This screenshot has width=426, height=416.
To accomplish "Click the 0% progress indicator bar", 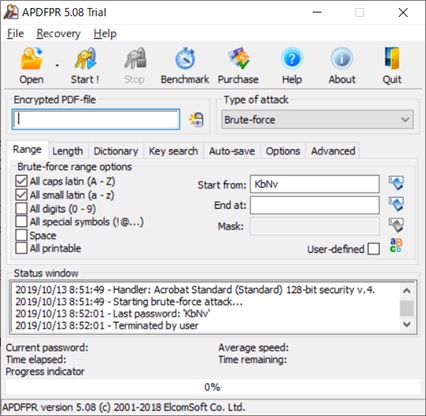I will 213,387.
